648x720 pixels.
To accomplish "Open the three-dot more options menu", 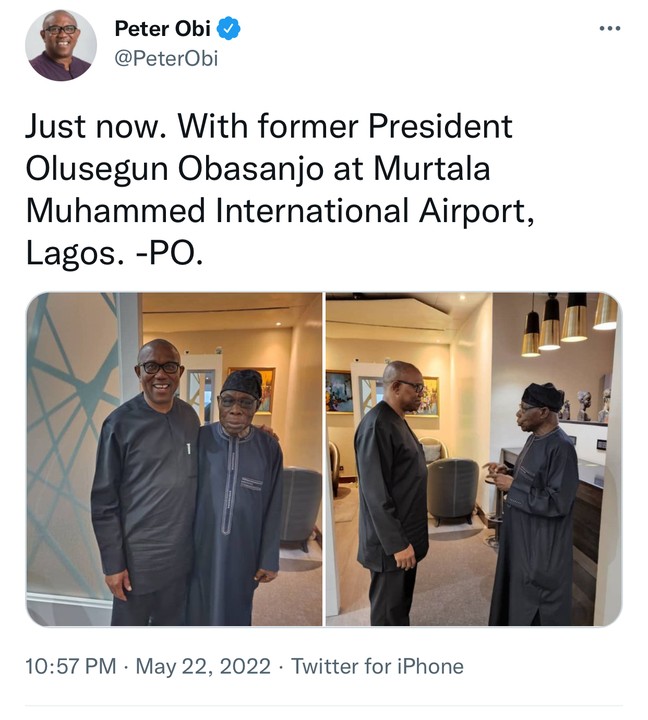I will coord(609,28).
